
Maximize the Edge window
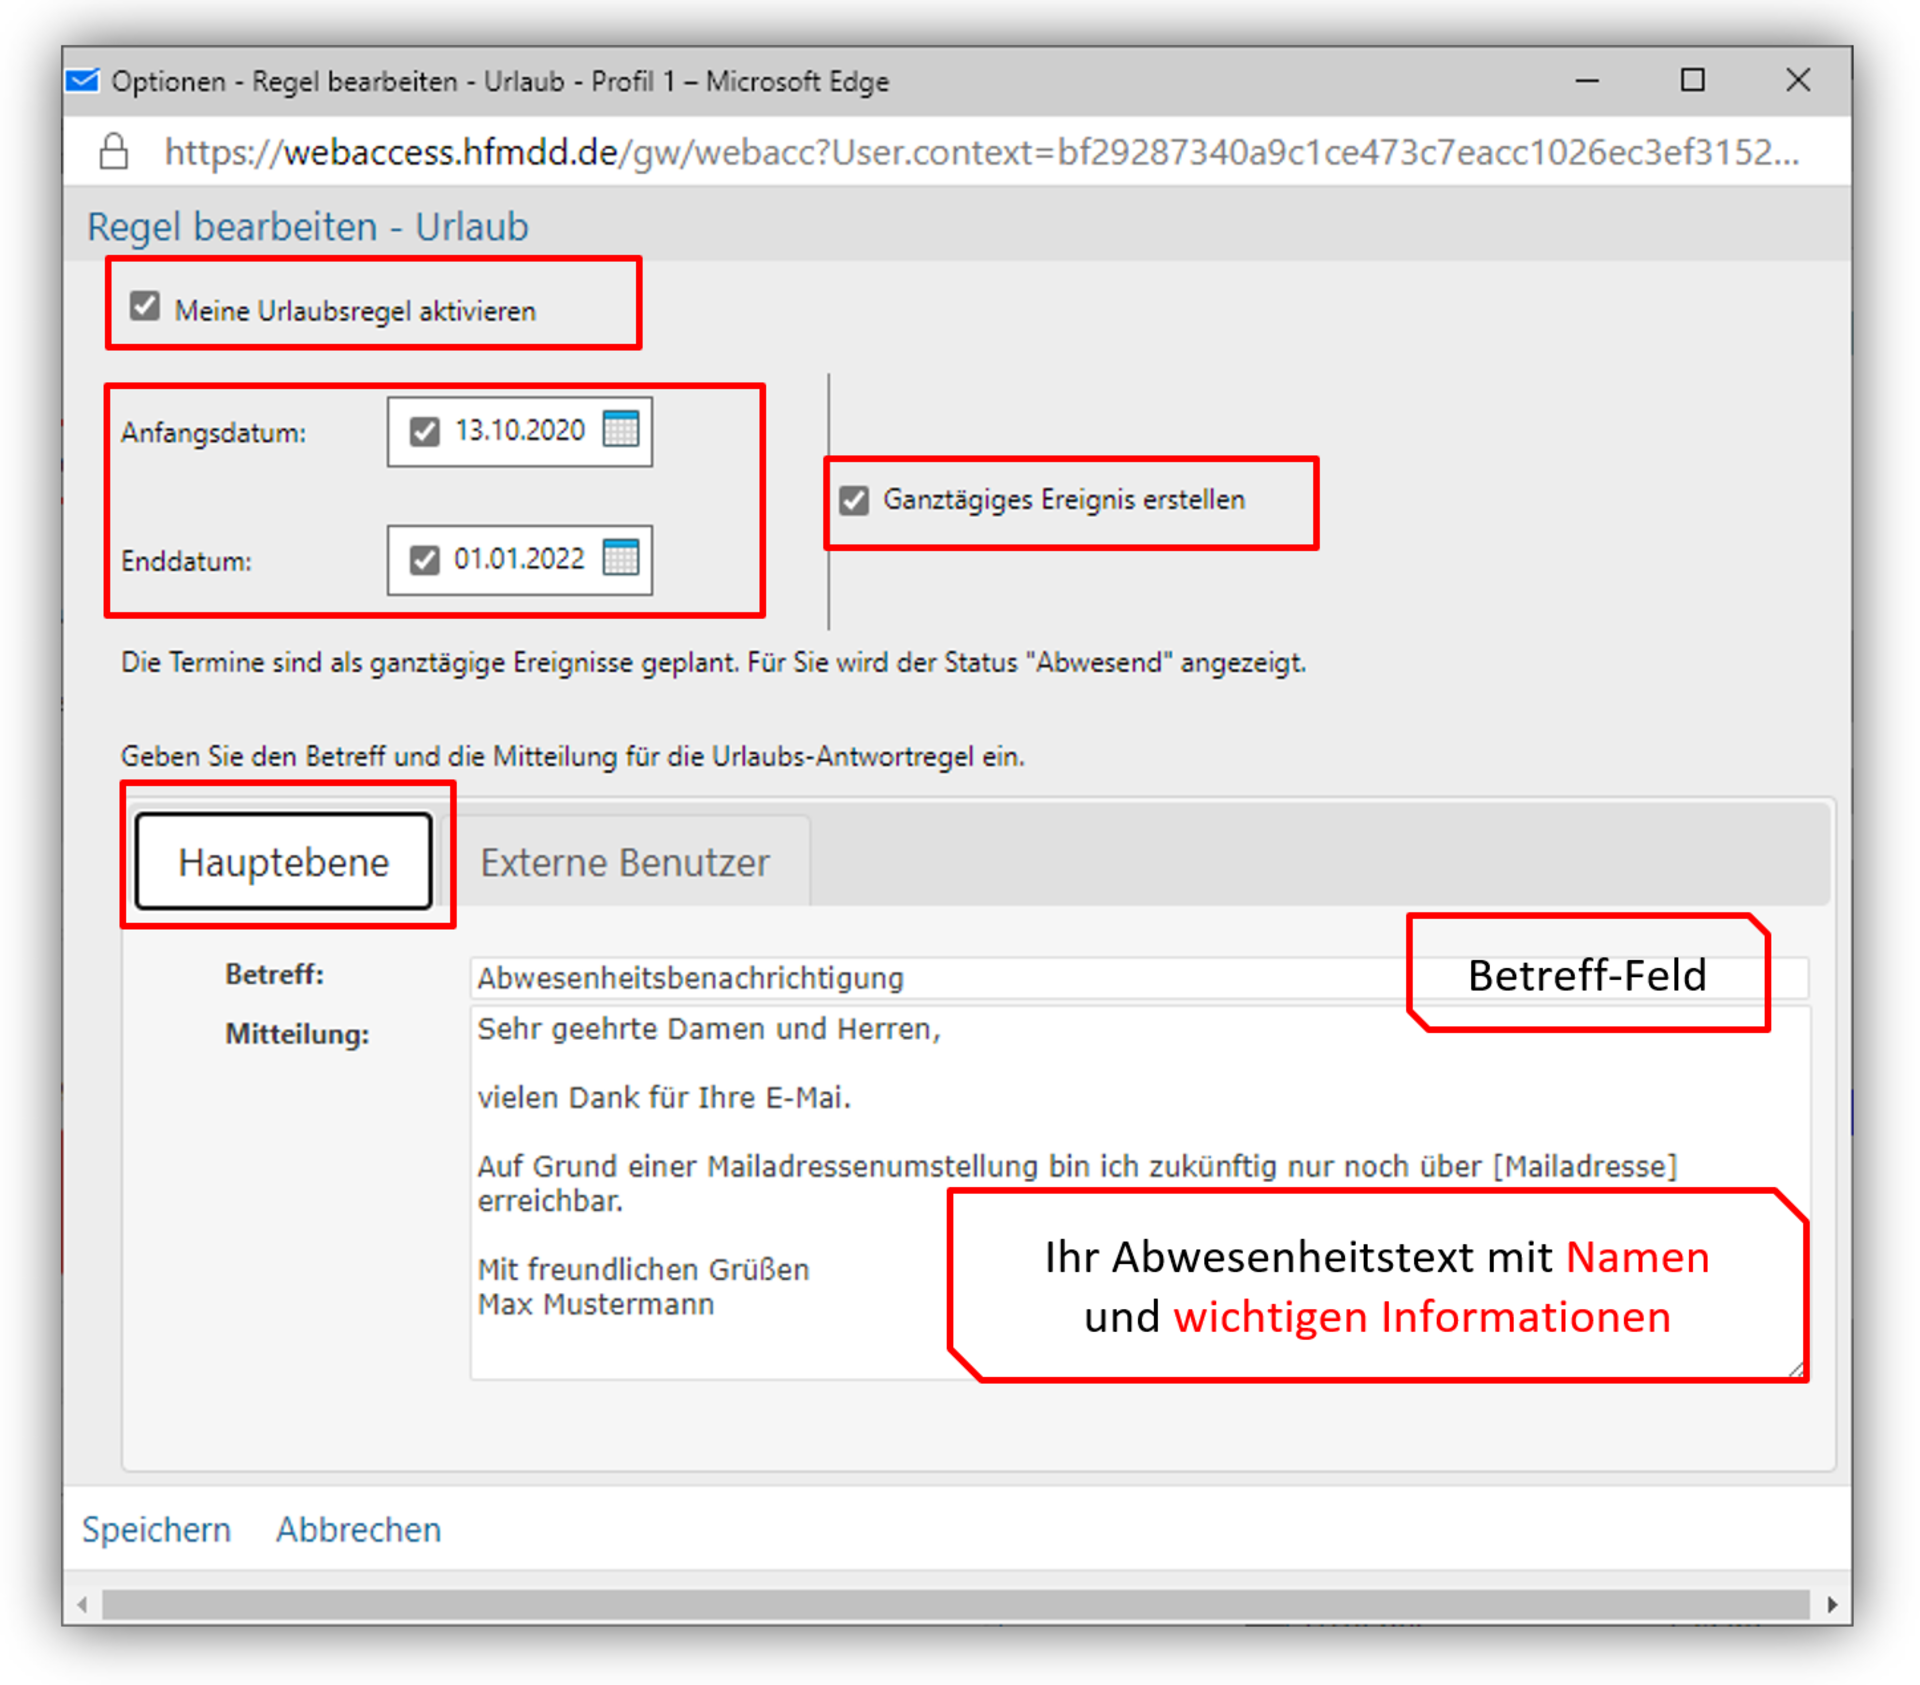[x=1692, y=80]
